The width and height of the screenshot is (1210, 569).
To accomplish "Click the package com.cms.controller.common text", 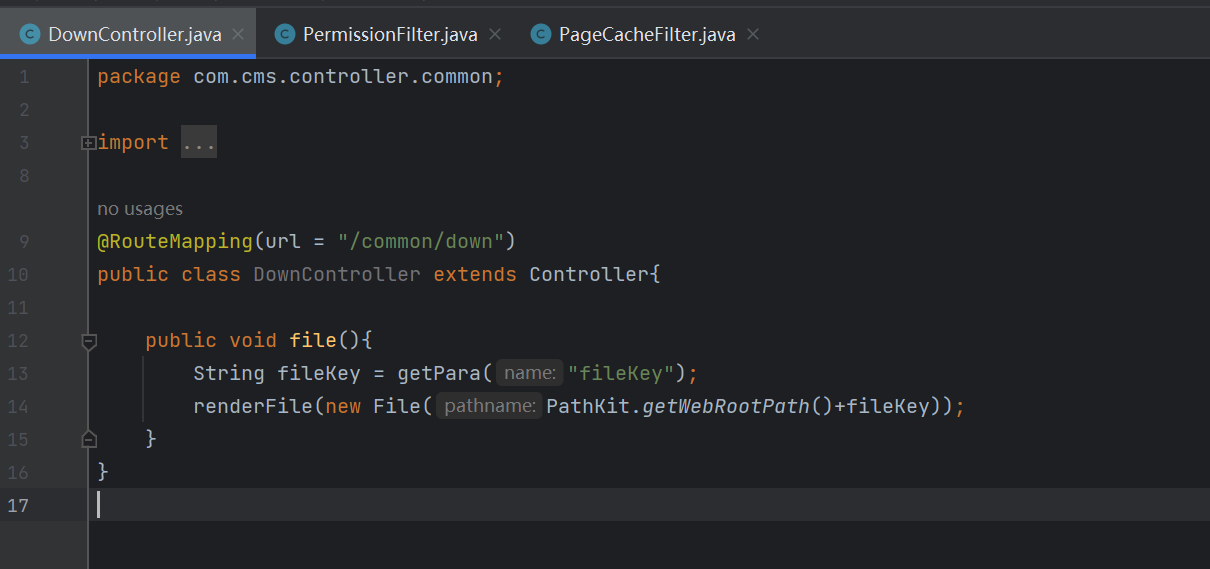I will 300,77.
